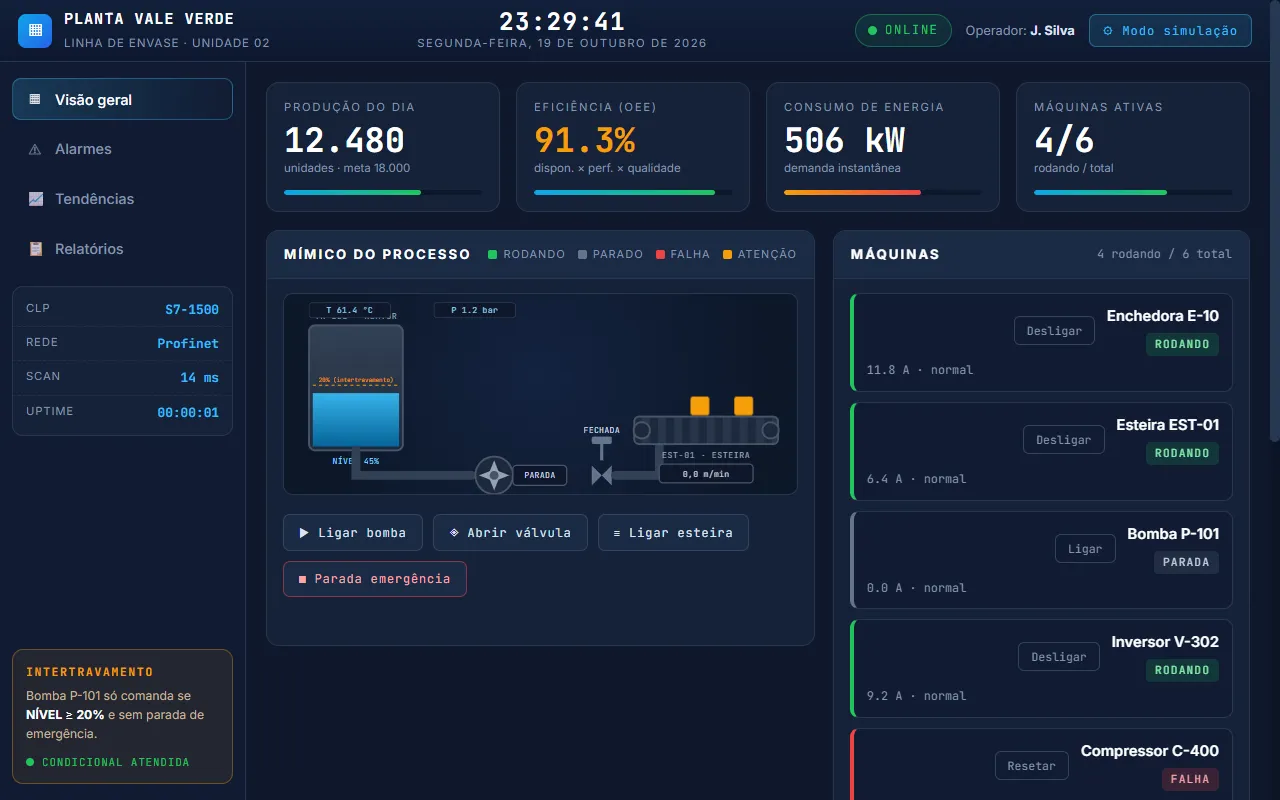1280x800 pixels.
Task: Reset the Compressor C-400 with Resetar
Action: (x=1032, y=766)
